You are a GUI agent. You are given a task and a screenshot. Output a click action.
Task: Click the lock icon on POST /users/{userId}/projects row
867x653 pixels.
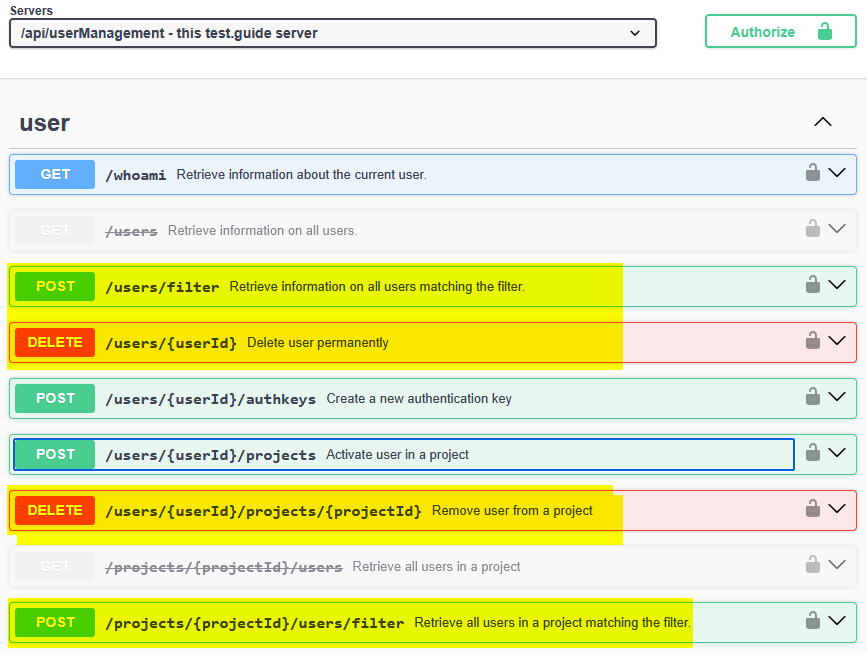coord(812,452)
